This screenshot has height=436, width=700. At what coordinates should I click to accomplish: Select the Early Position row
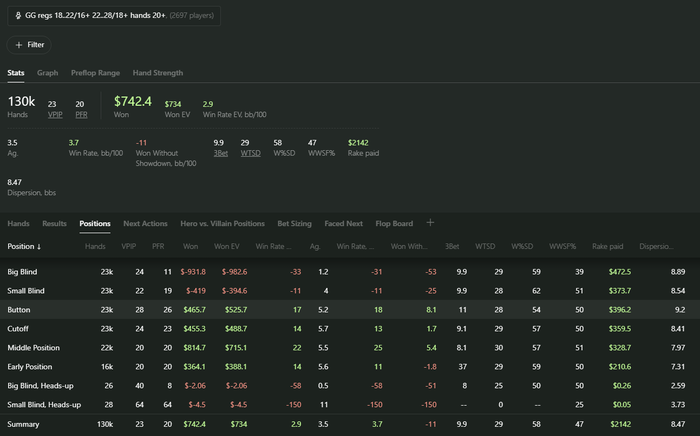(350, 367)
